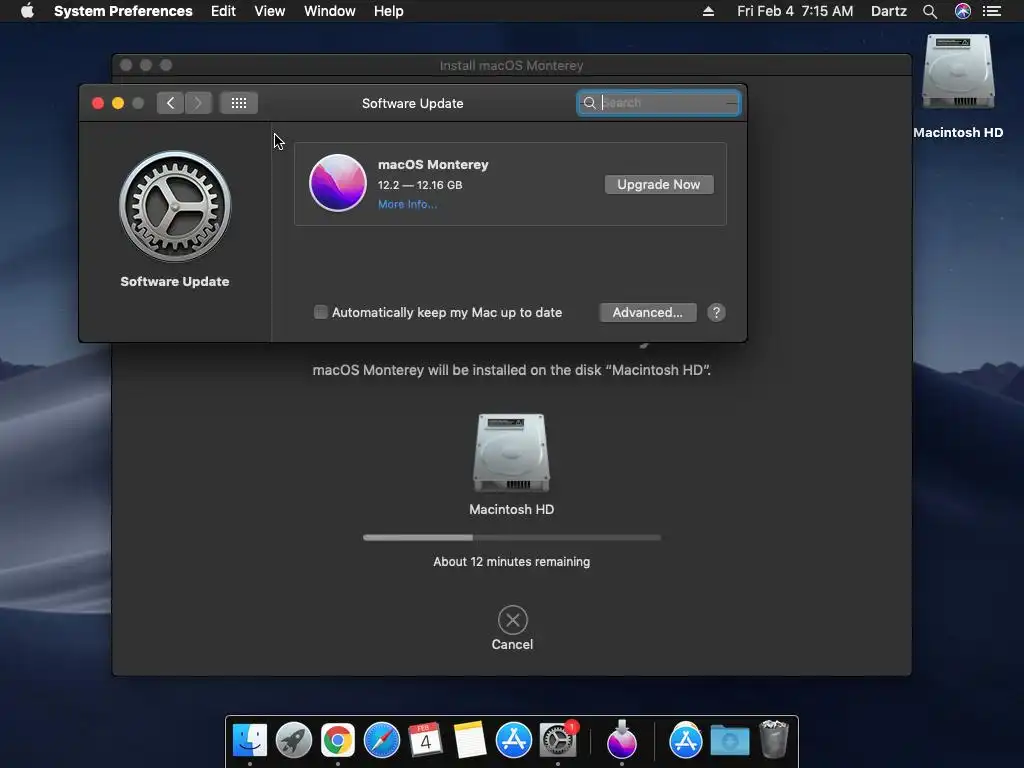Click the Install macOS Monterey window title
This screenshot has width=1024, height=768.
coord(511,65)
